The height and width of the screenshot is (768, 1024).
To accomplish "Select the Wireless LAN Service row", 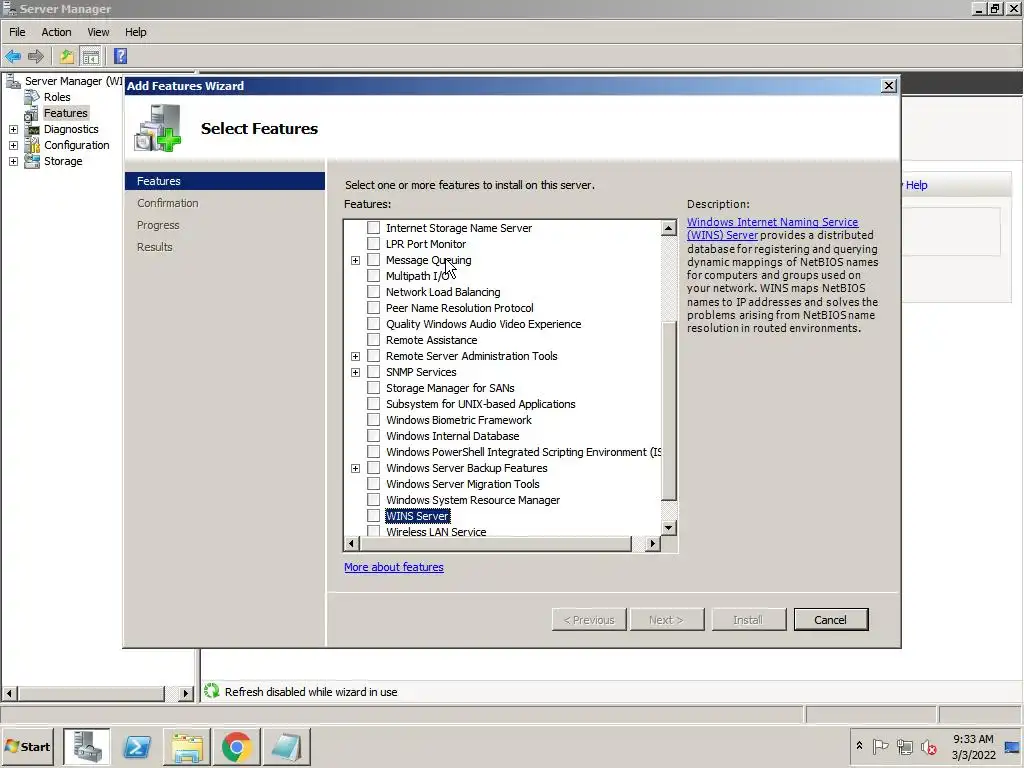I will tap(436, 532).
